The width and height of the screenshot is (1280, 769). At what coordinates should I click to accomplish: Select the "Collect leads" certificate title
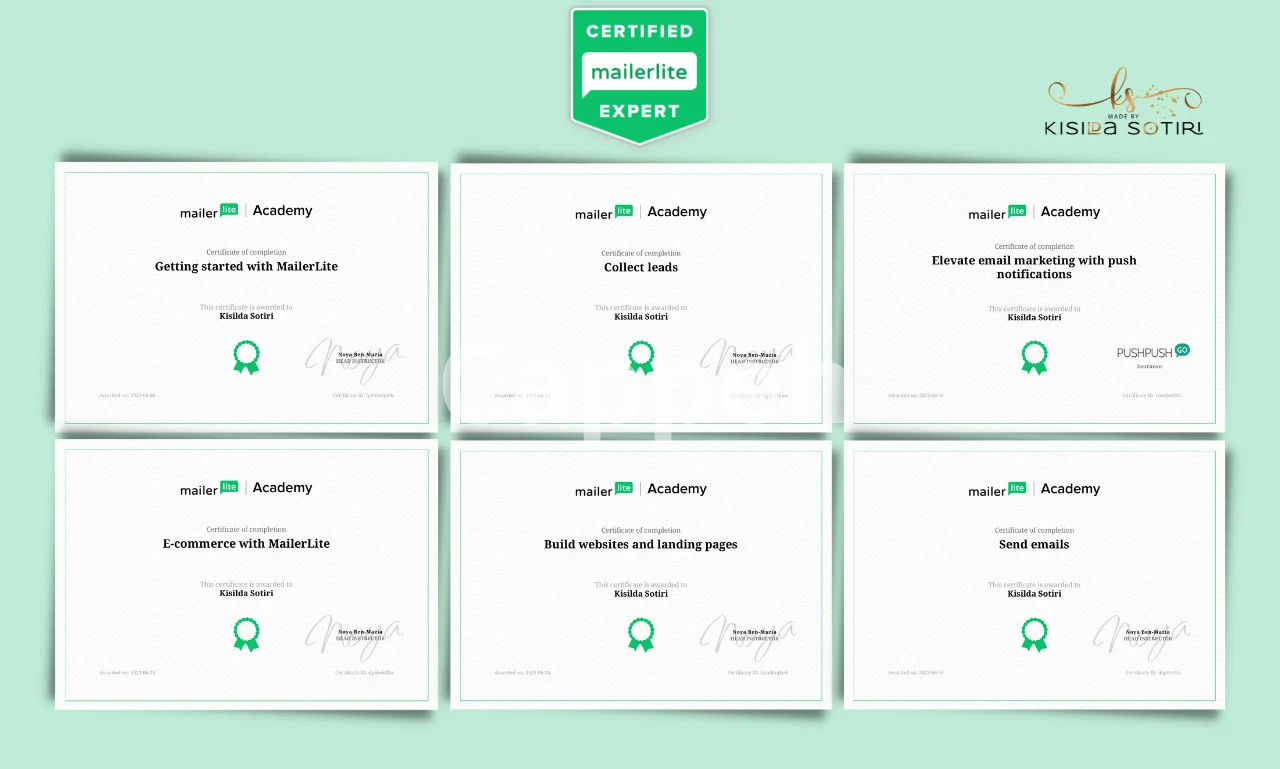[x=641, y=268]
